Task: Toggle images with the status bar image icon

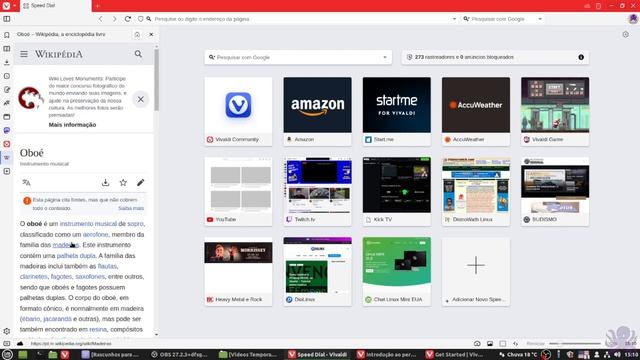Action: pos(490,344)
